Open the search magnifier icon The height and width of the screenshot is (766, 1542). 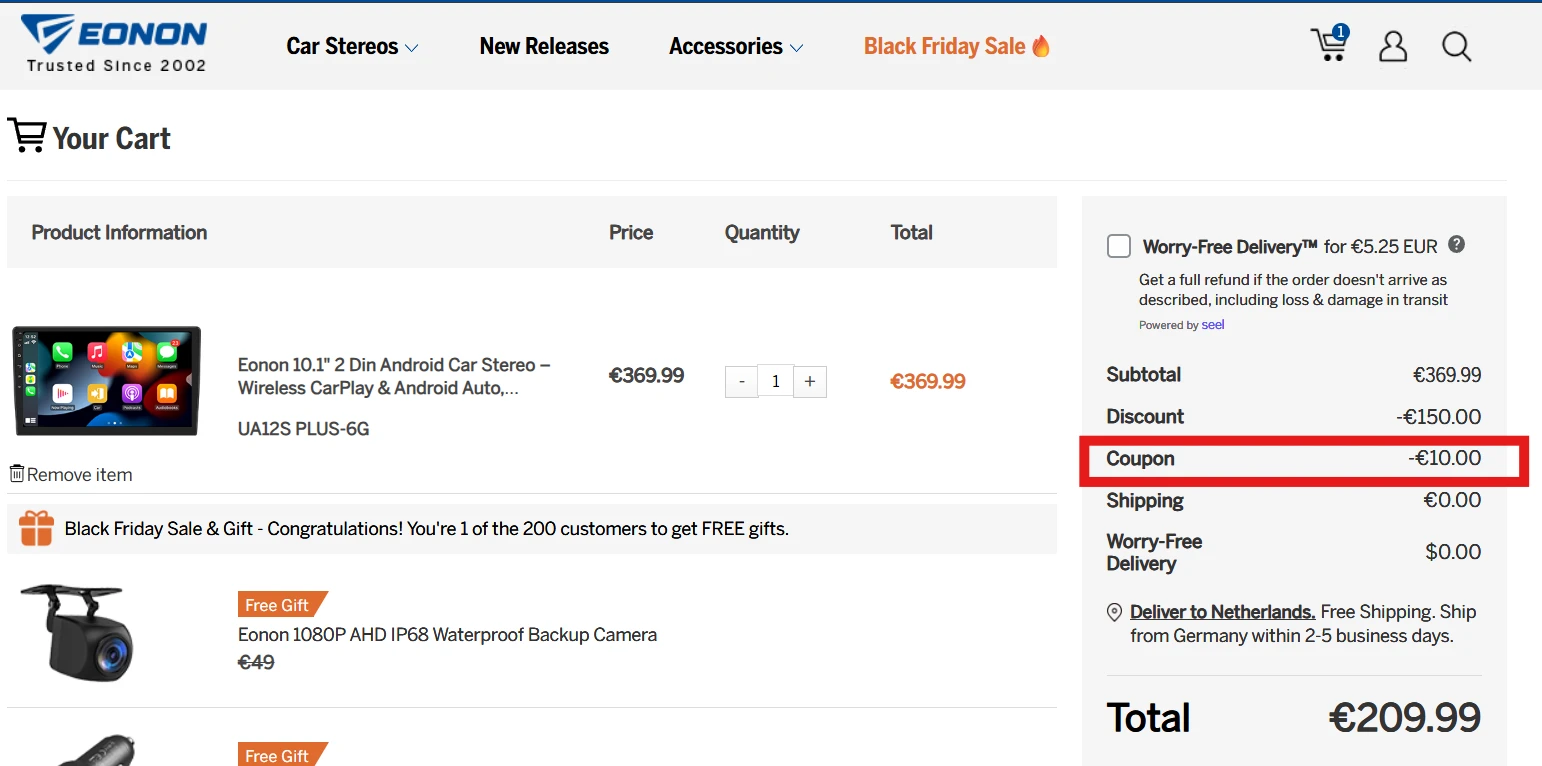click(x=1456, y=46)
